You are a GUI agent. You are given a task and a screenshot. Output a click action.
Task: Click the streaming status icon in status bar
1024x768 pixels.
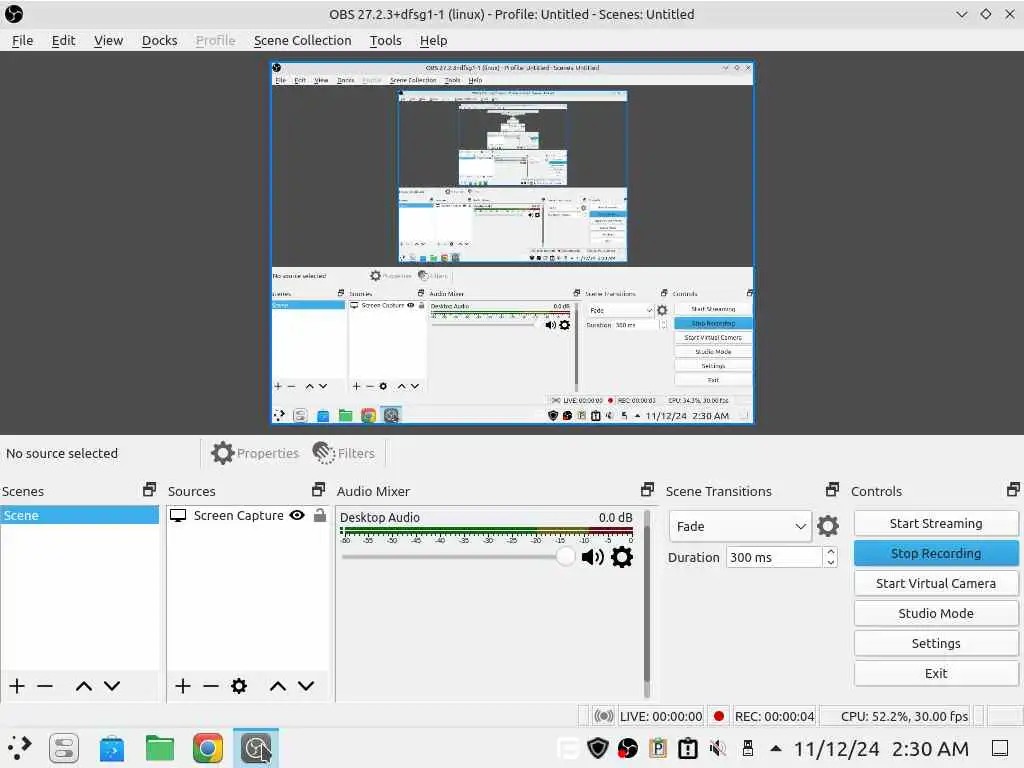tap(603, 716)
